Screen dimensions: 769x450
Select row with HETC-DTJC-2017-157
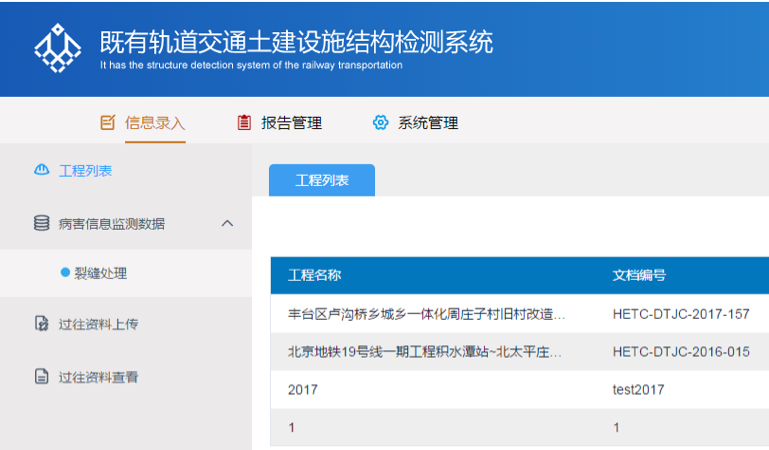pyautogui.click(x=680, y=314)
